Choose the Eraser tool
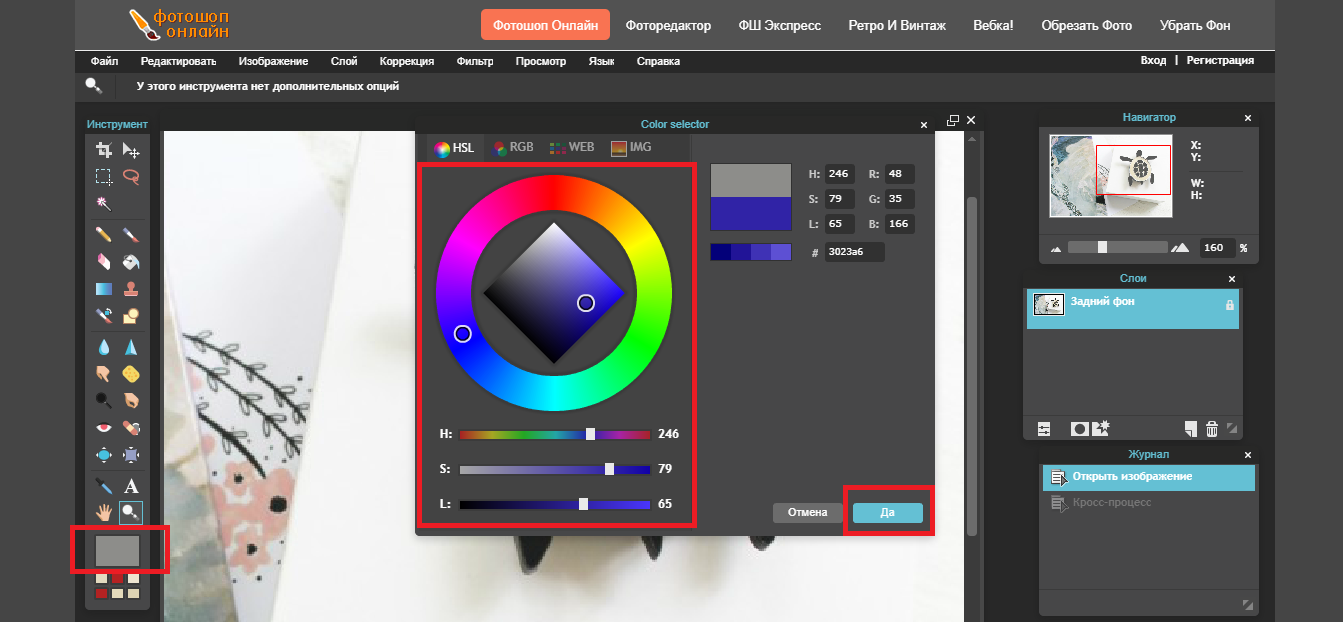Viewport: 1343px width, 622px height. click(103, 261)
